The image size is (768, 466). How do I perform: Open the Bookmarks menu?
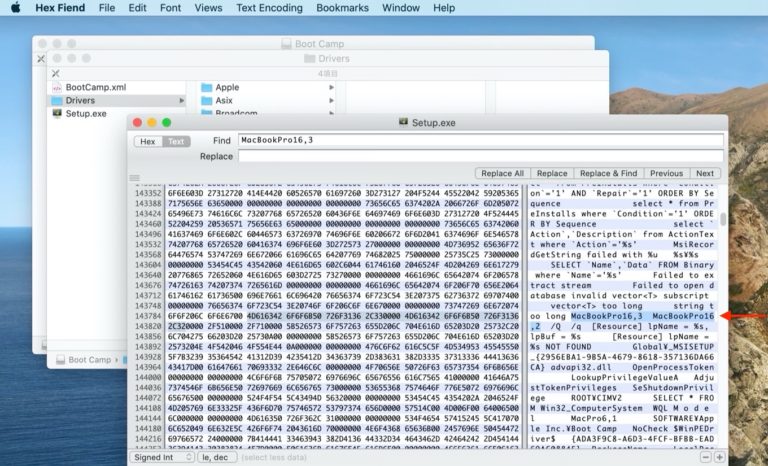tap(342, 8)
